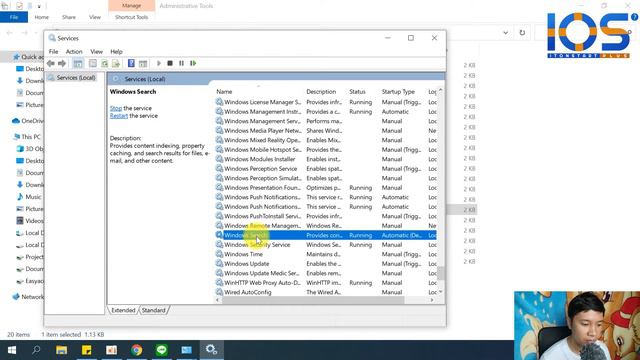The width and height of the screenshot is (640, 360).
Task: Open File Explorer from the taskbar
Action: pyautogui.click(x=62, y=350)
